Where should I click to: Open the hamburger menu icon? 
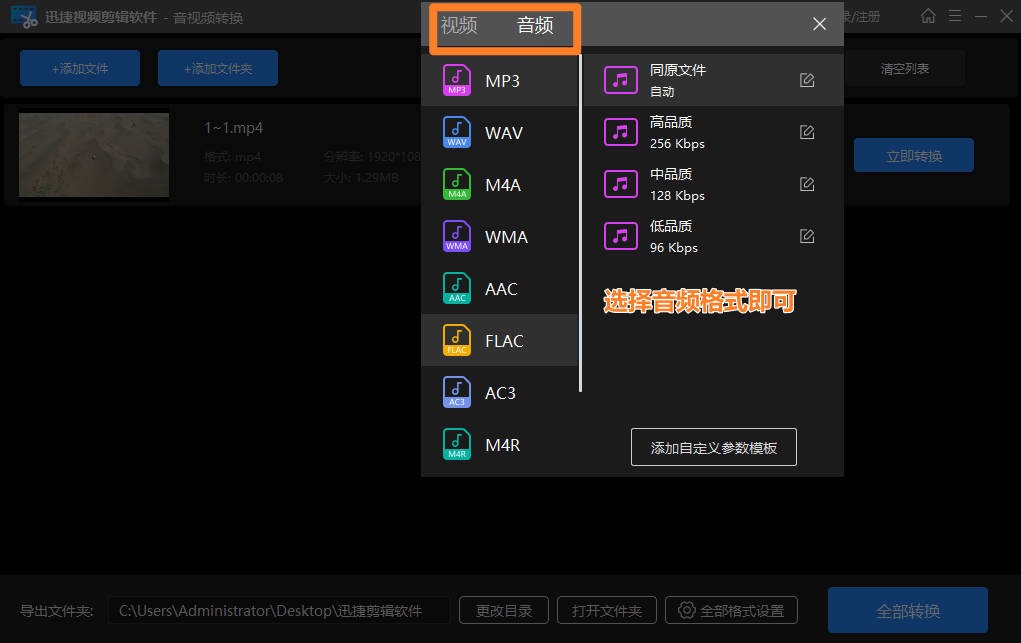(955, 16)
